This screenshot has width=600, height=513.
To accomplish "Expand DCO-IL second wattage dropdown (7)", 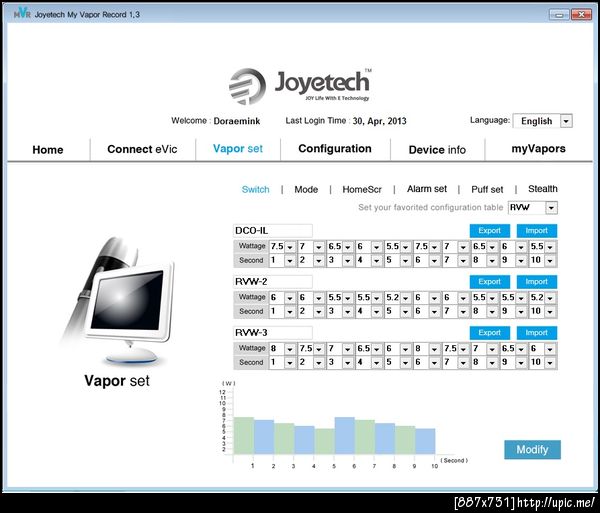I will coord(319,247).
